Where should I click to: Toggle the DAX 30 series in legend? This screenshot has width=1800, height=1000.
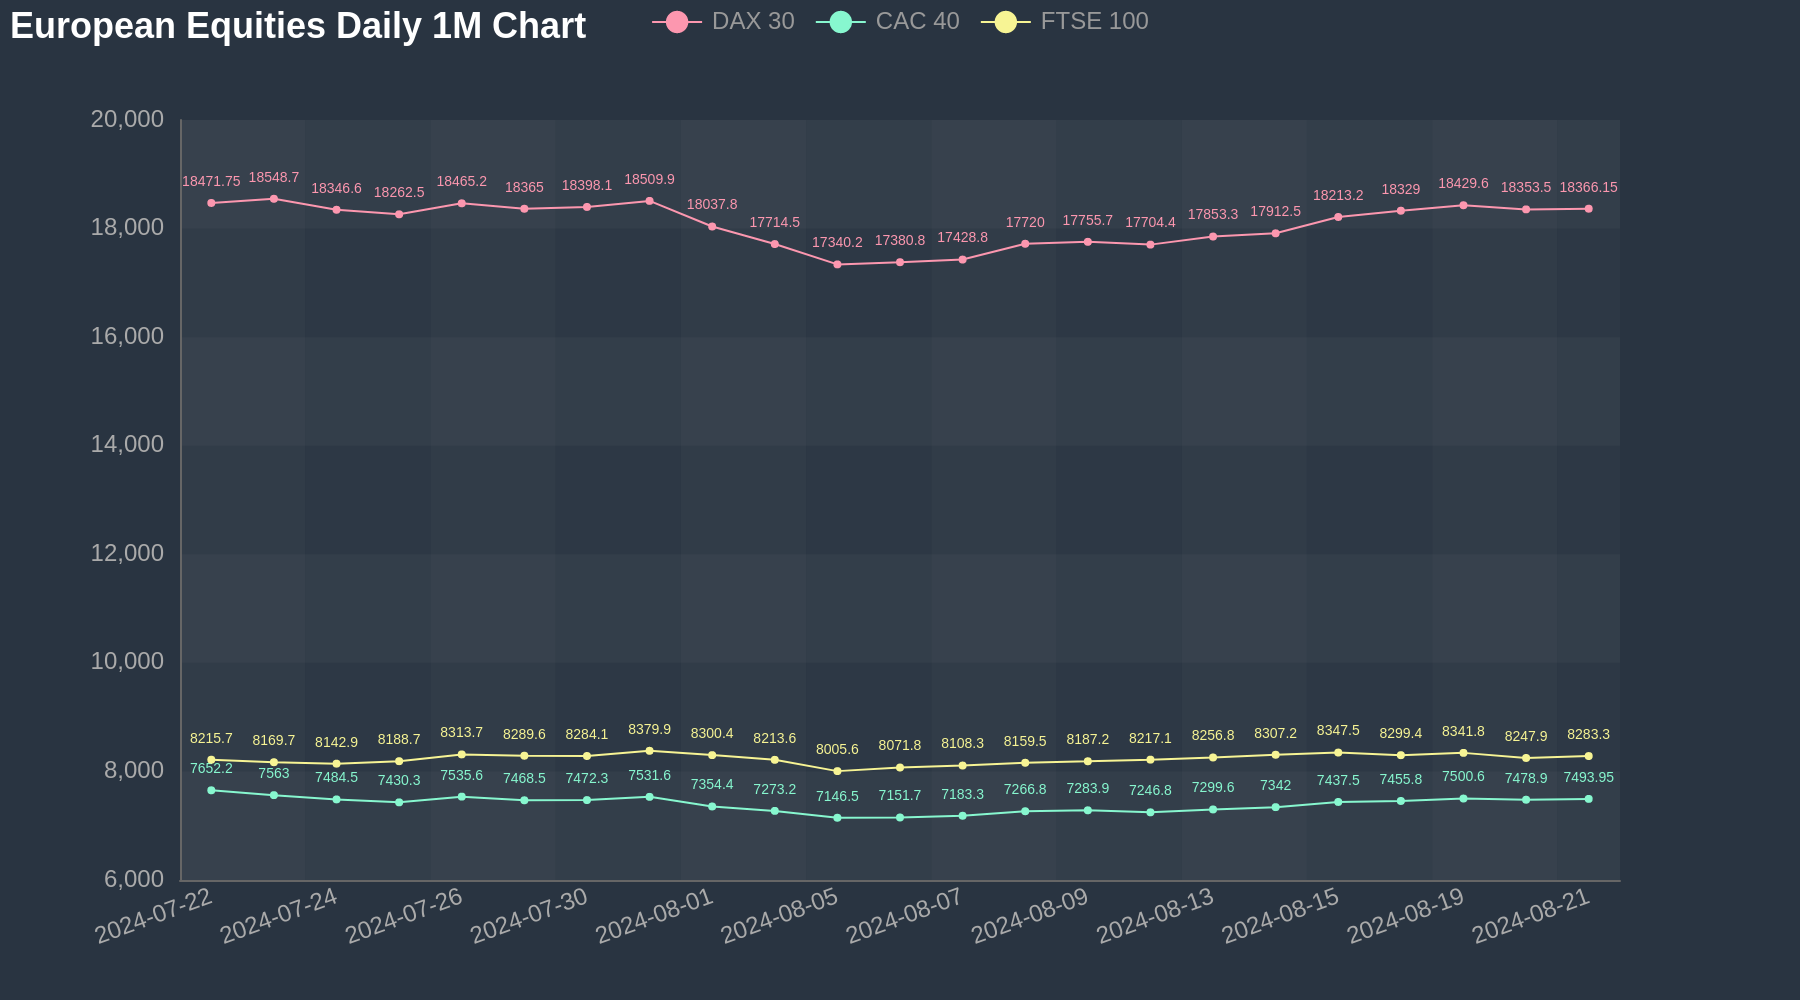point(723,21)
